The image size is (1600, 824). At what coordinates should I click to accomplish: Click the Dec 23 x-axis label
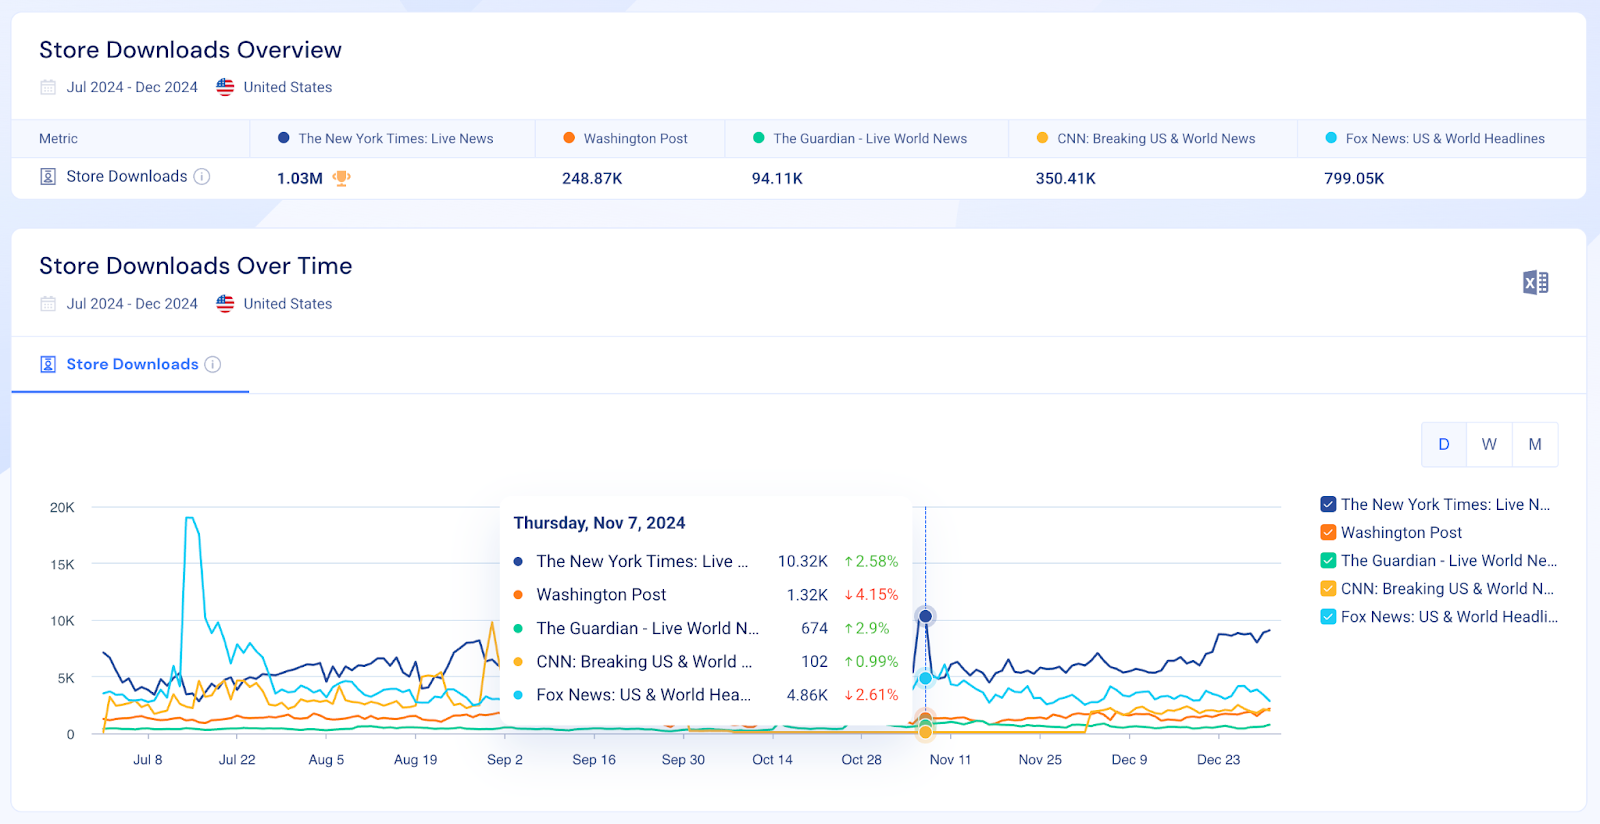[1218, 760]
